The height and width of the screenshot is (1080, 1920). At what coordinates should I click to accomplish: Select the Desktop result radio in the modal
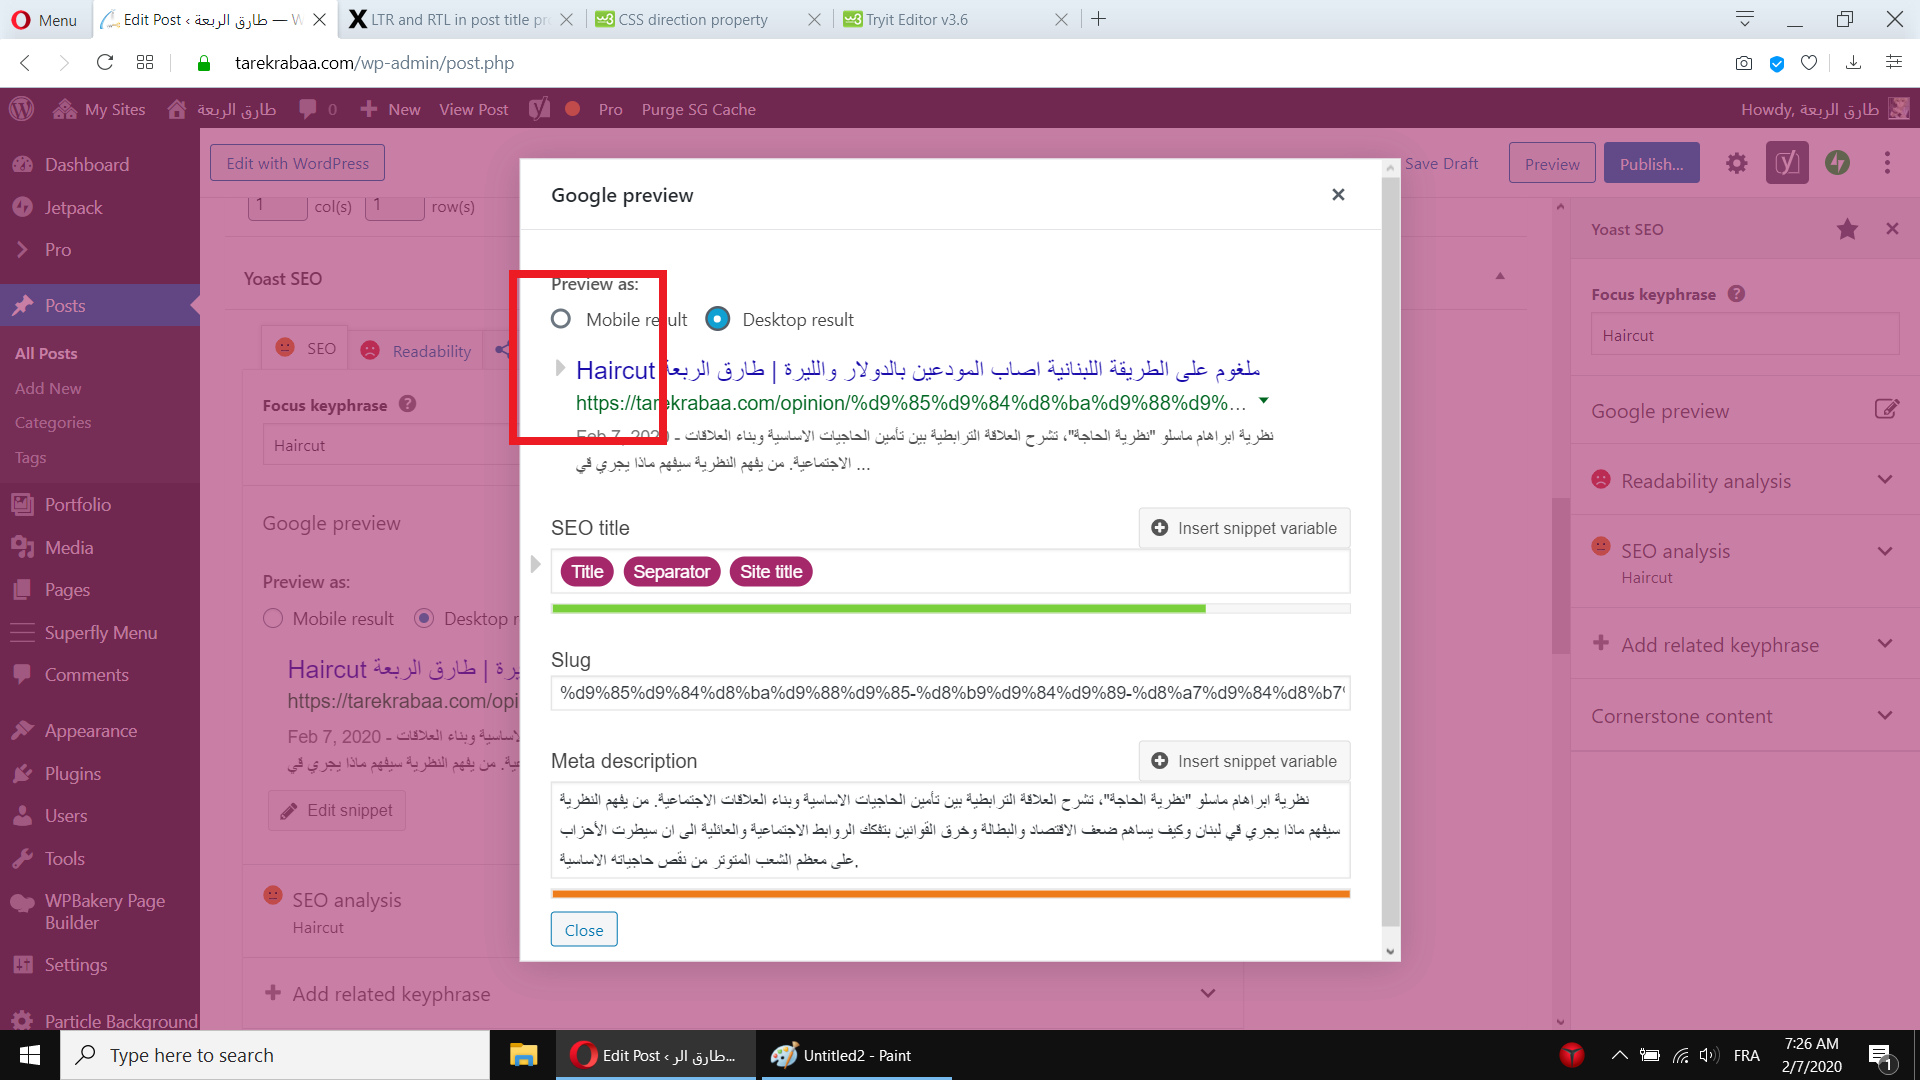pos(717,319)
